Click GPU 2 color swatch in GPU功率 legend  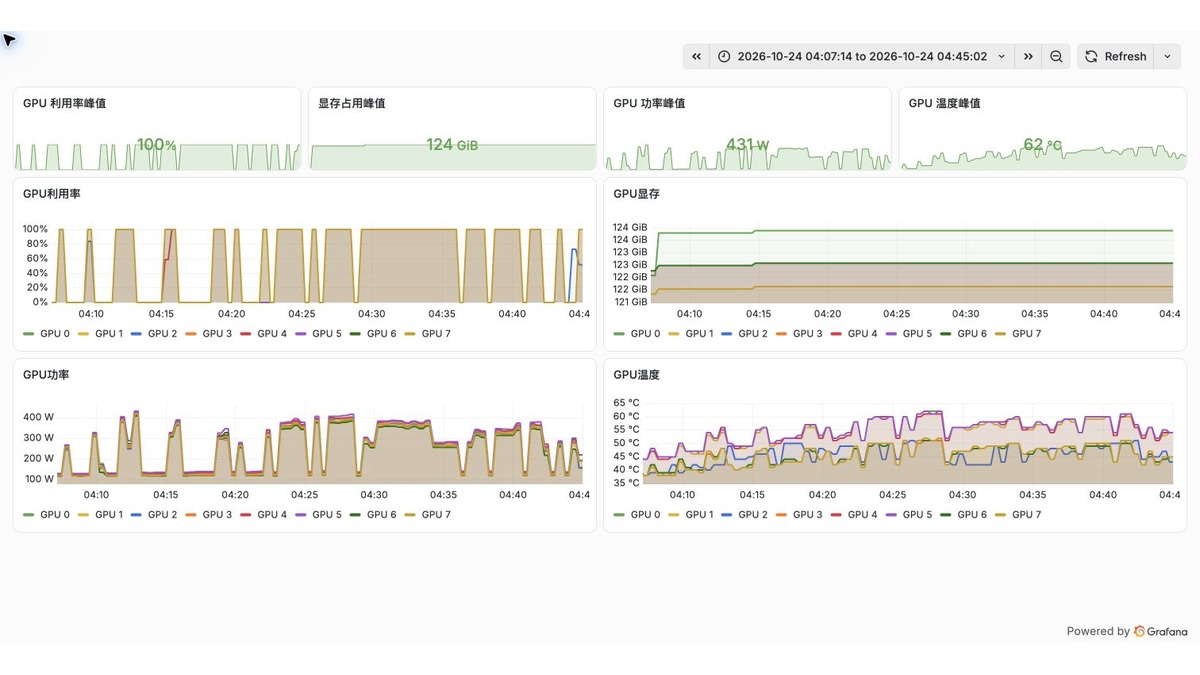136,515
